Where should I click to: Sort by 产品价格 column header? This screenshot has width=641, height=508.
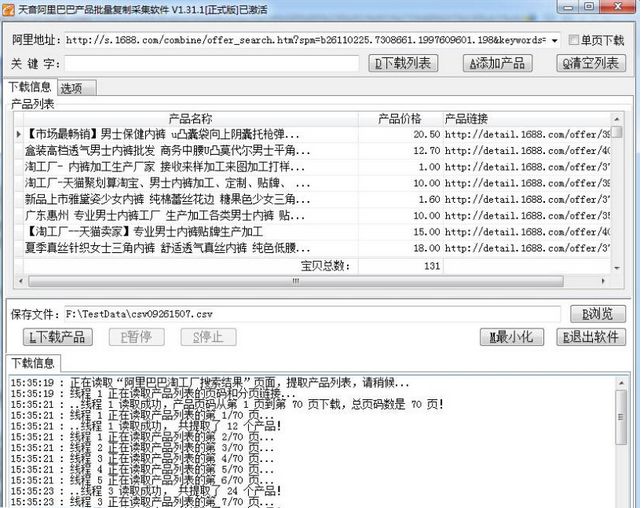(400, 119)
